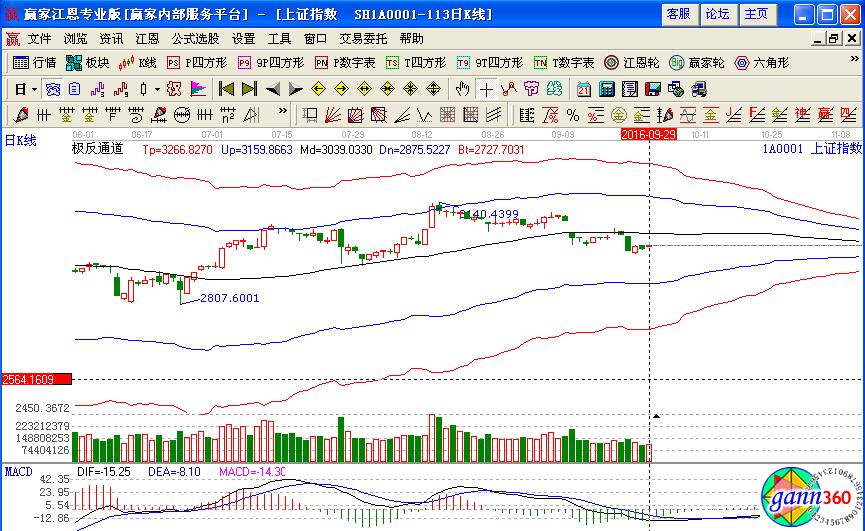
Task: Click the 2016-09-29 date marker
Action: pyautogui.click(x=648, y=133)
